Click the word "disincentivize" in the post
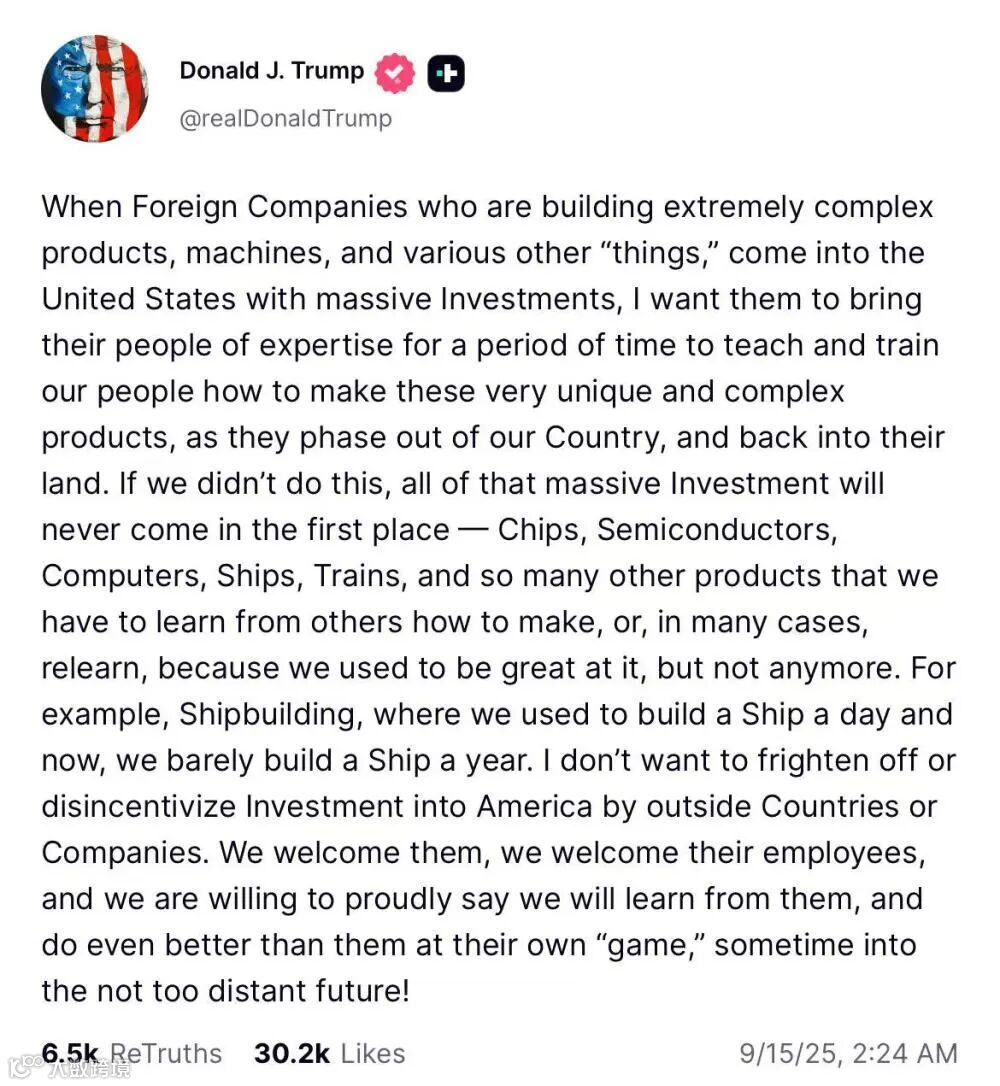Image resolution: width=1000 pixels, height=1086 pixels. (x=139, y=807)
